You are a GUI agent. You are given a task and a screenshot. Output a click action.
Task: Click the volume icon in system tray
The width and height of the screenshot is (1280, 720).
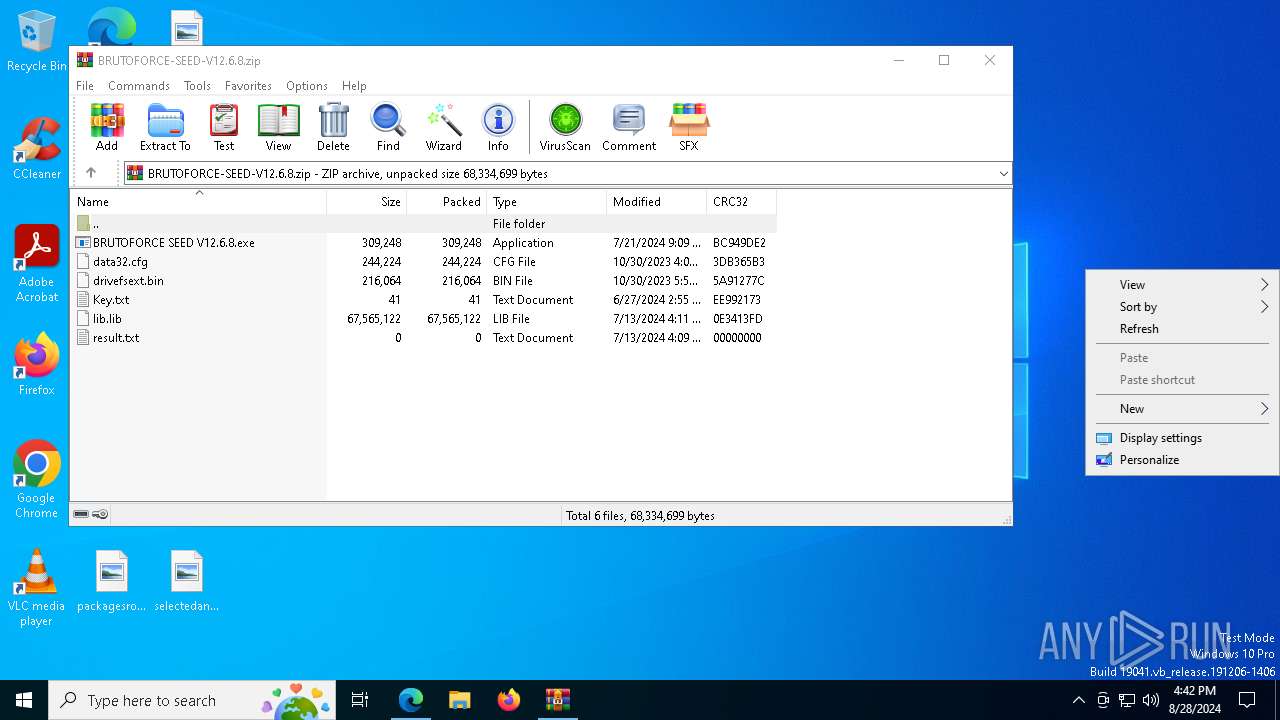point(1151,700)
